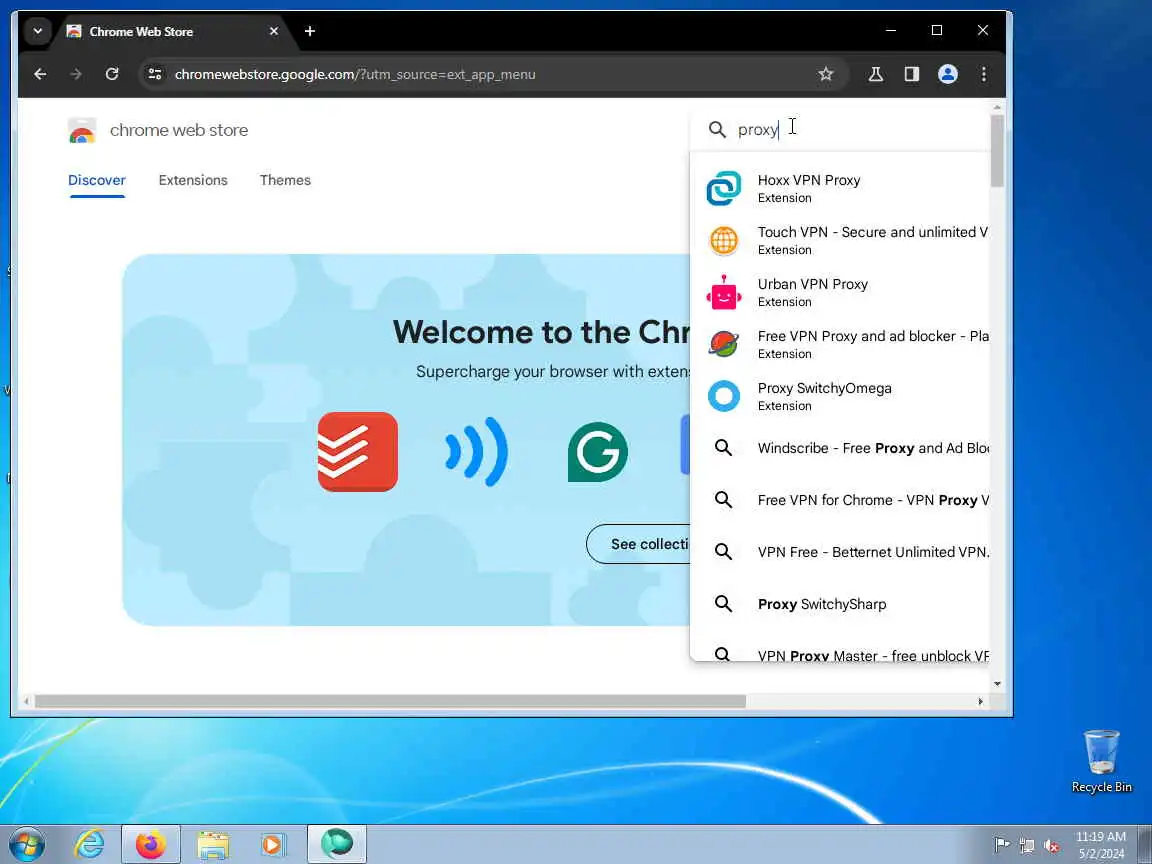The height and width of the screenshot is (864, 1152).
Task: Open the Windows Start menu
Action: (x=27, y=845)
